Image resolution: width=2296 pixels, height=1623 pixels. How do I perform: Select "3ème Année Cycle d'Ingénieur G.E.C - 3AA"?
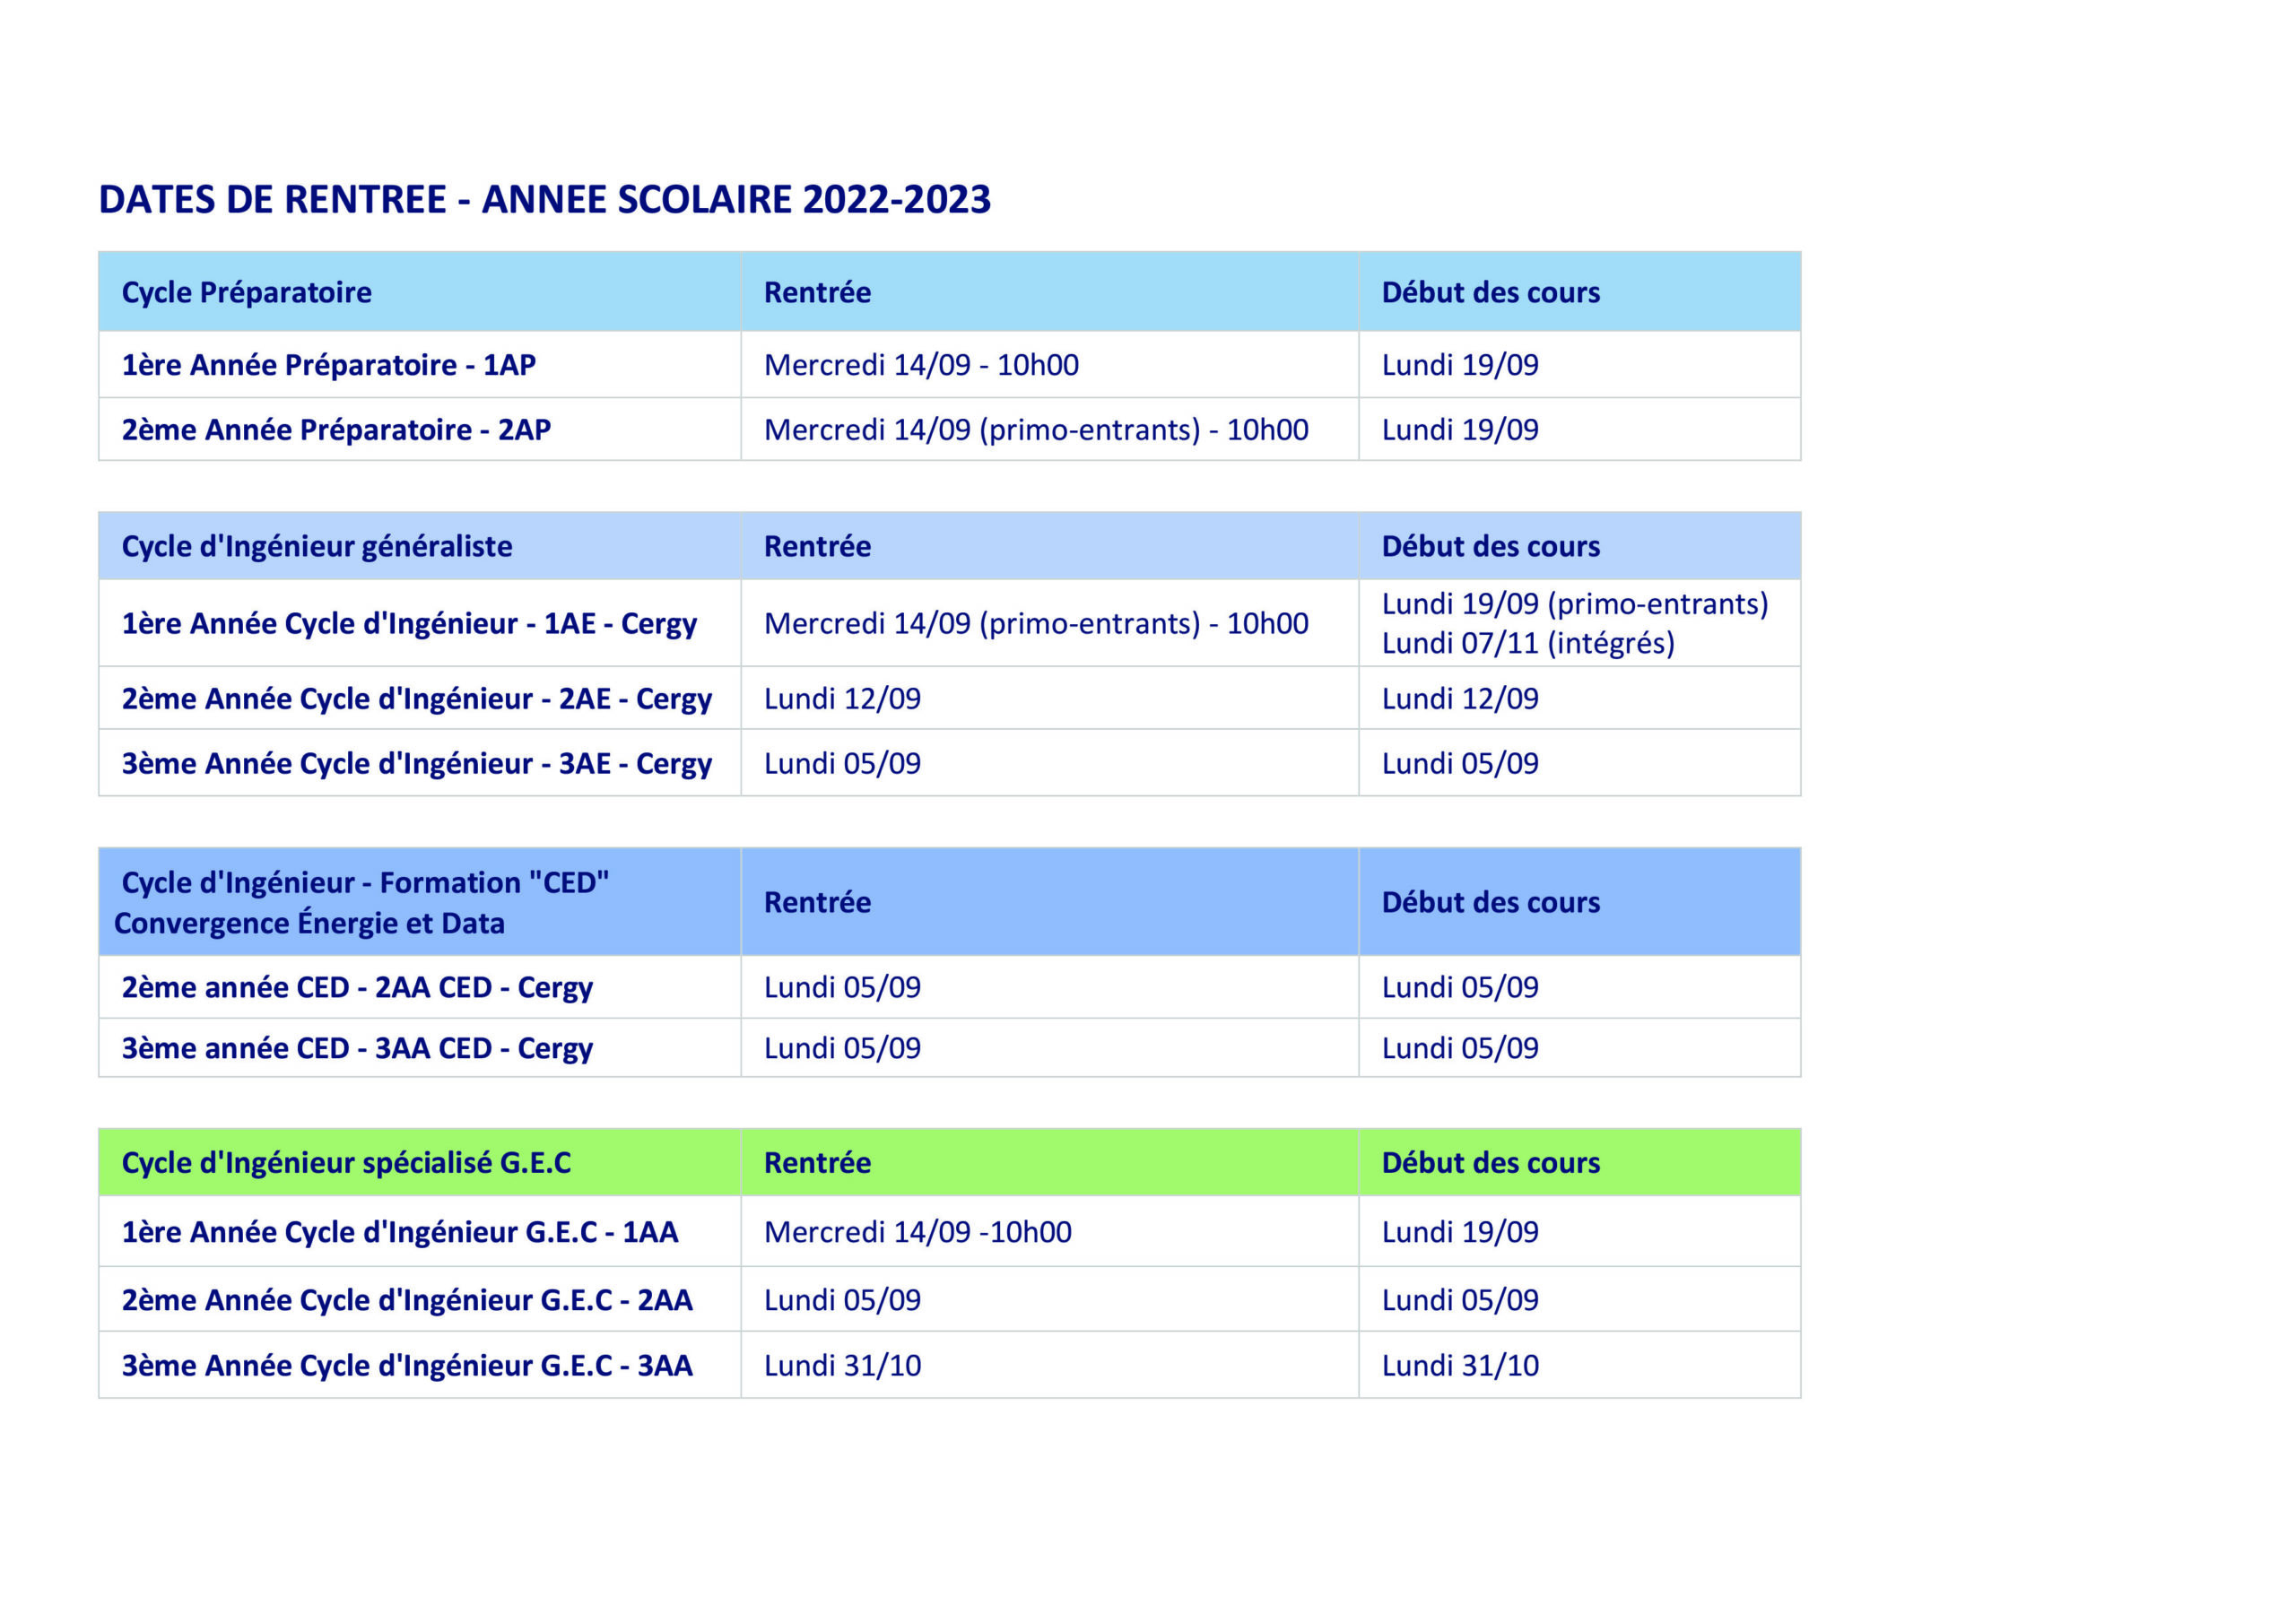coord(407,1366)
